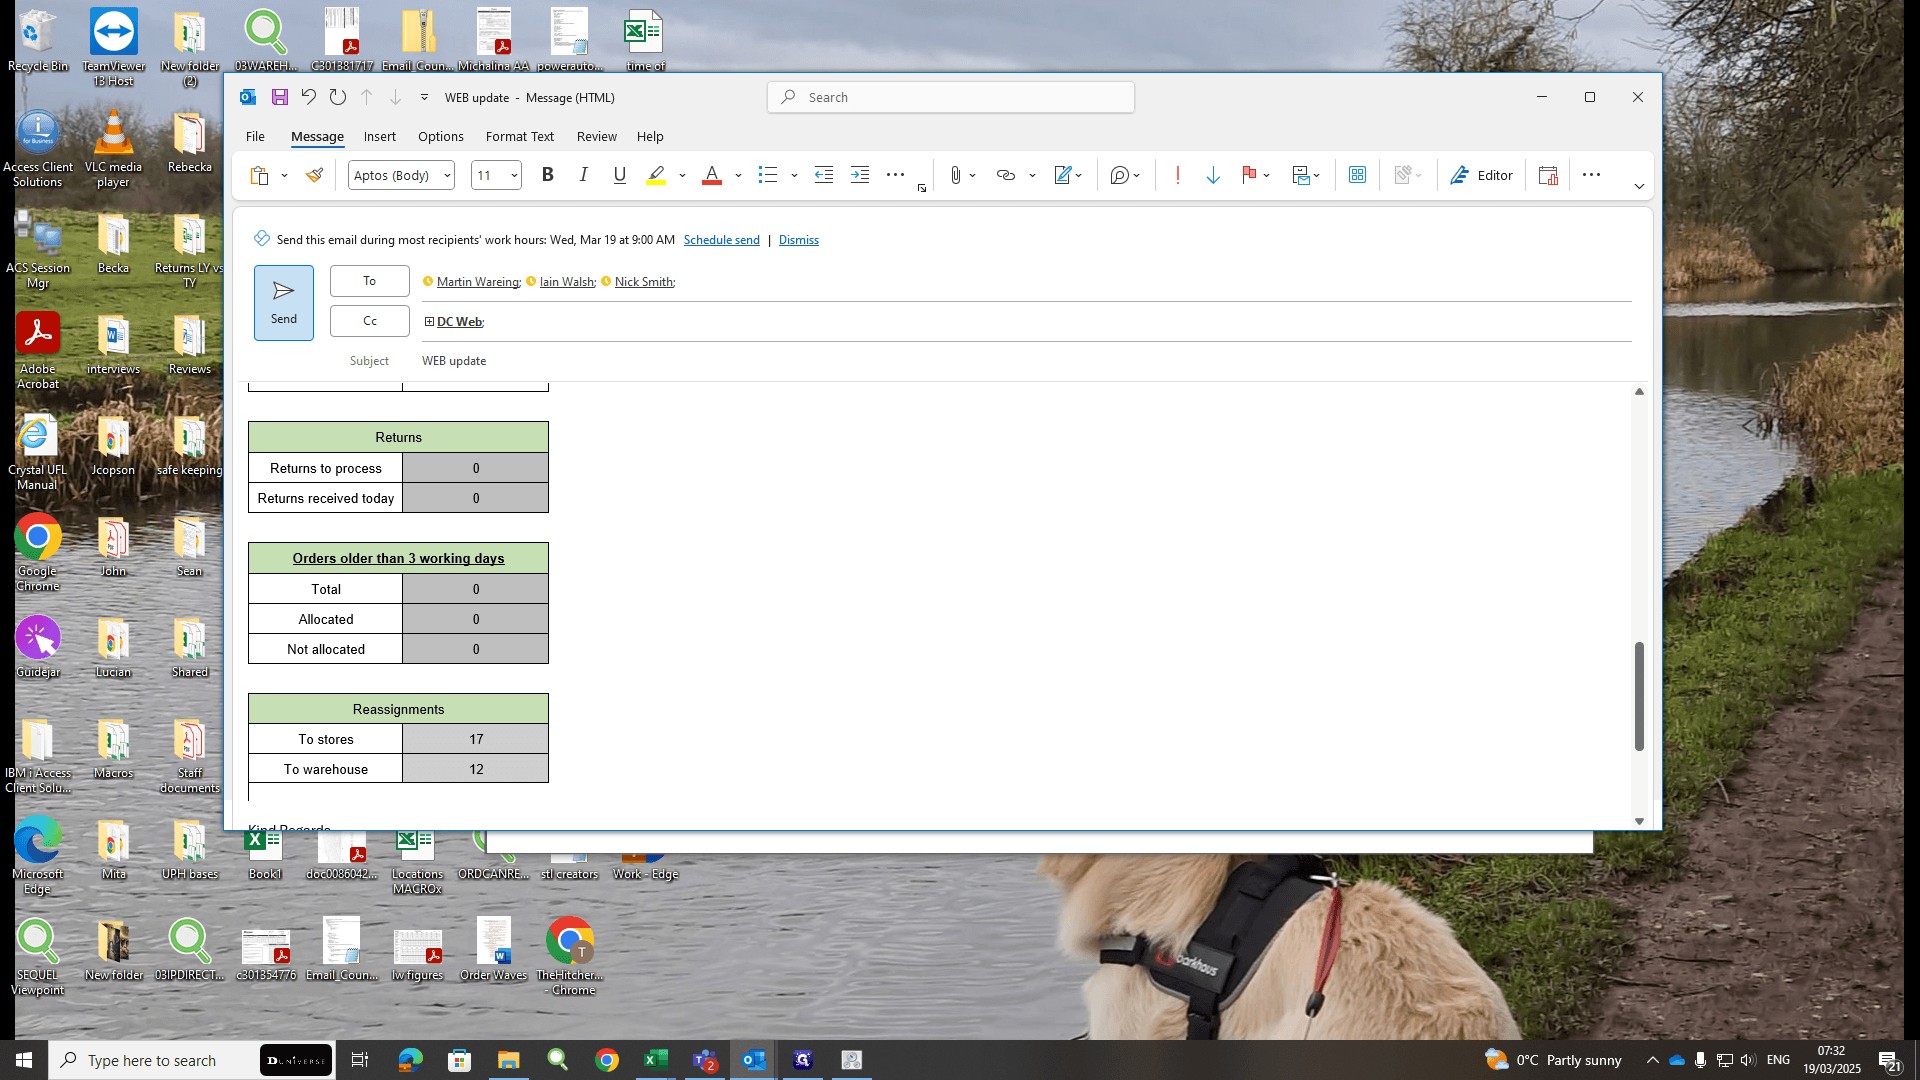Open highlight color dropdown arrow
The height and width of the screenshot is (1080, 1920).
pos(682,176)
